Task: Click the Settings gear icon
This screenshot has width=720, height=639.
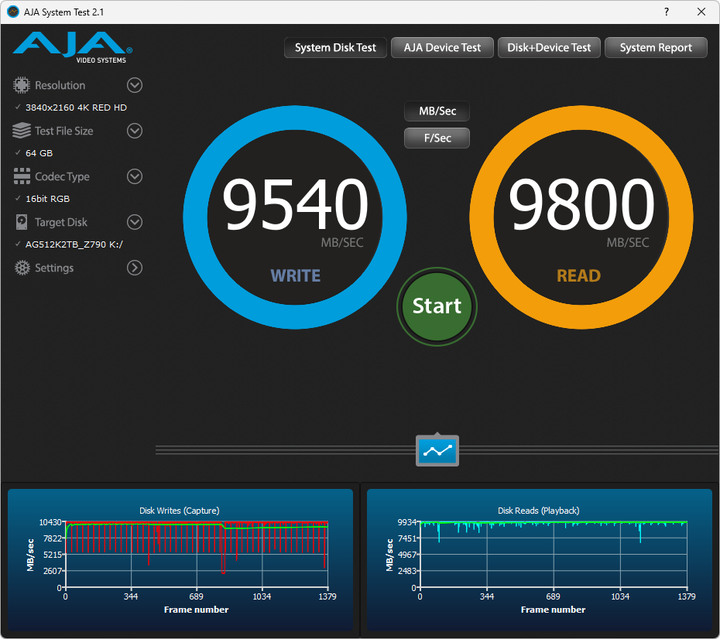Action: [x=22, y=268]
